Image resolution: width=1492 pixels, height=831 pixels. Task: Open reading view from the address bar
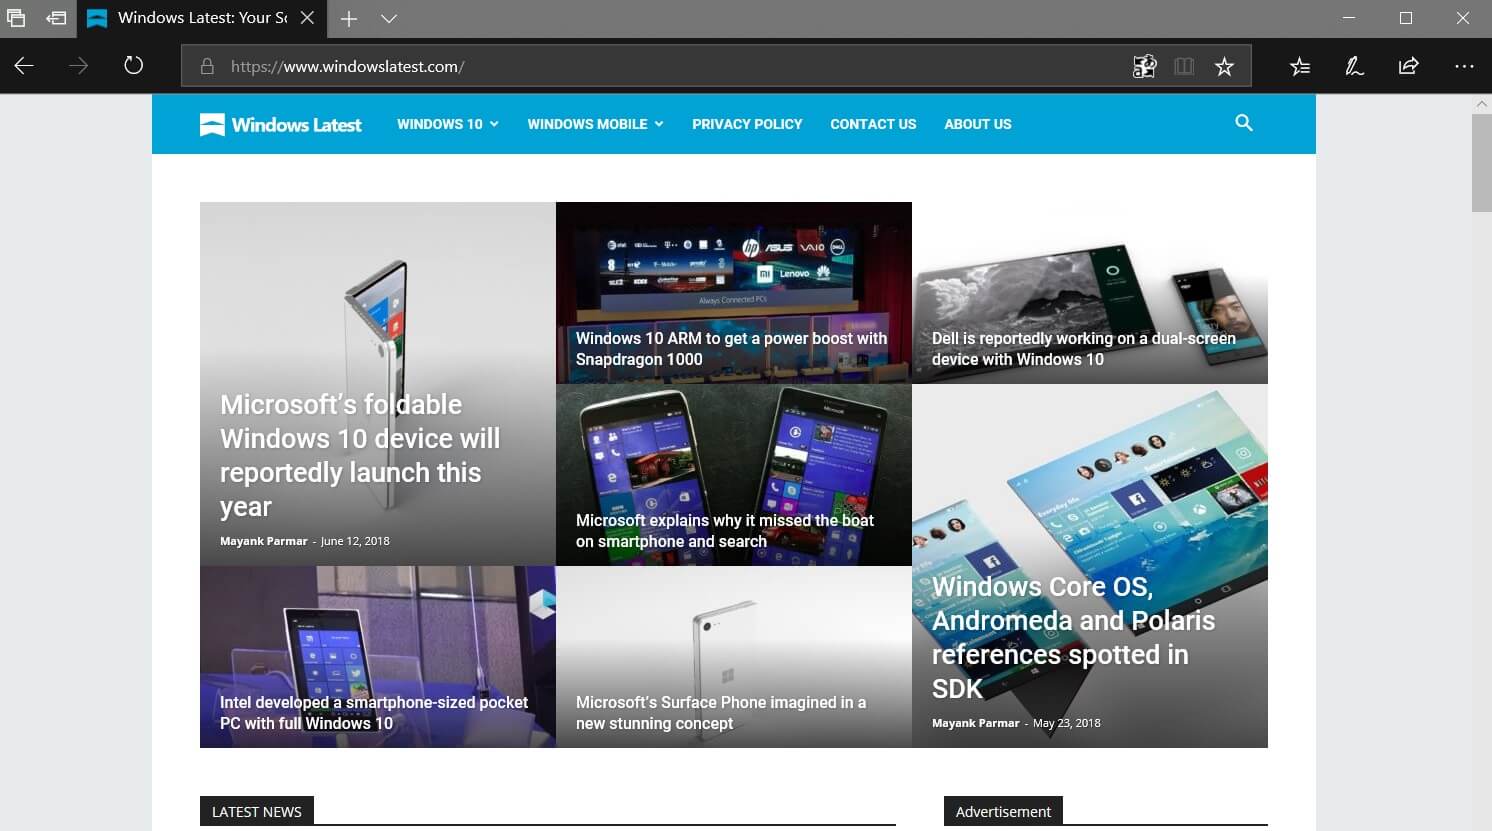pos(1184,66)
